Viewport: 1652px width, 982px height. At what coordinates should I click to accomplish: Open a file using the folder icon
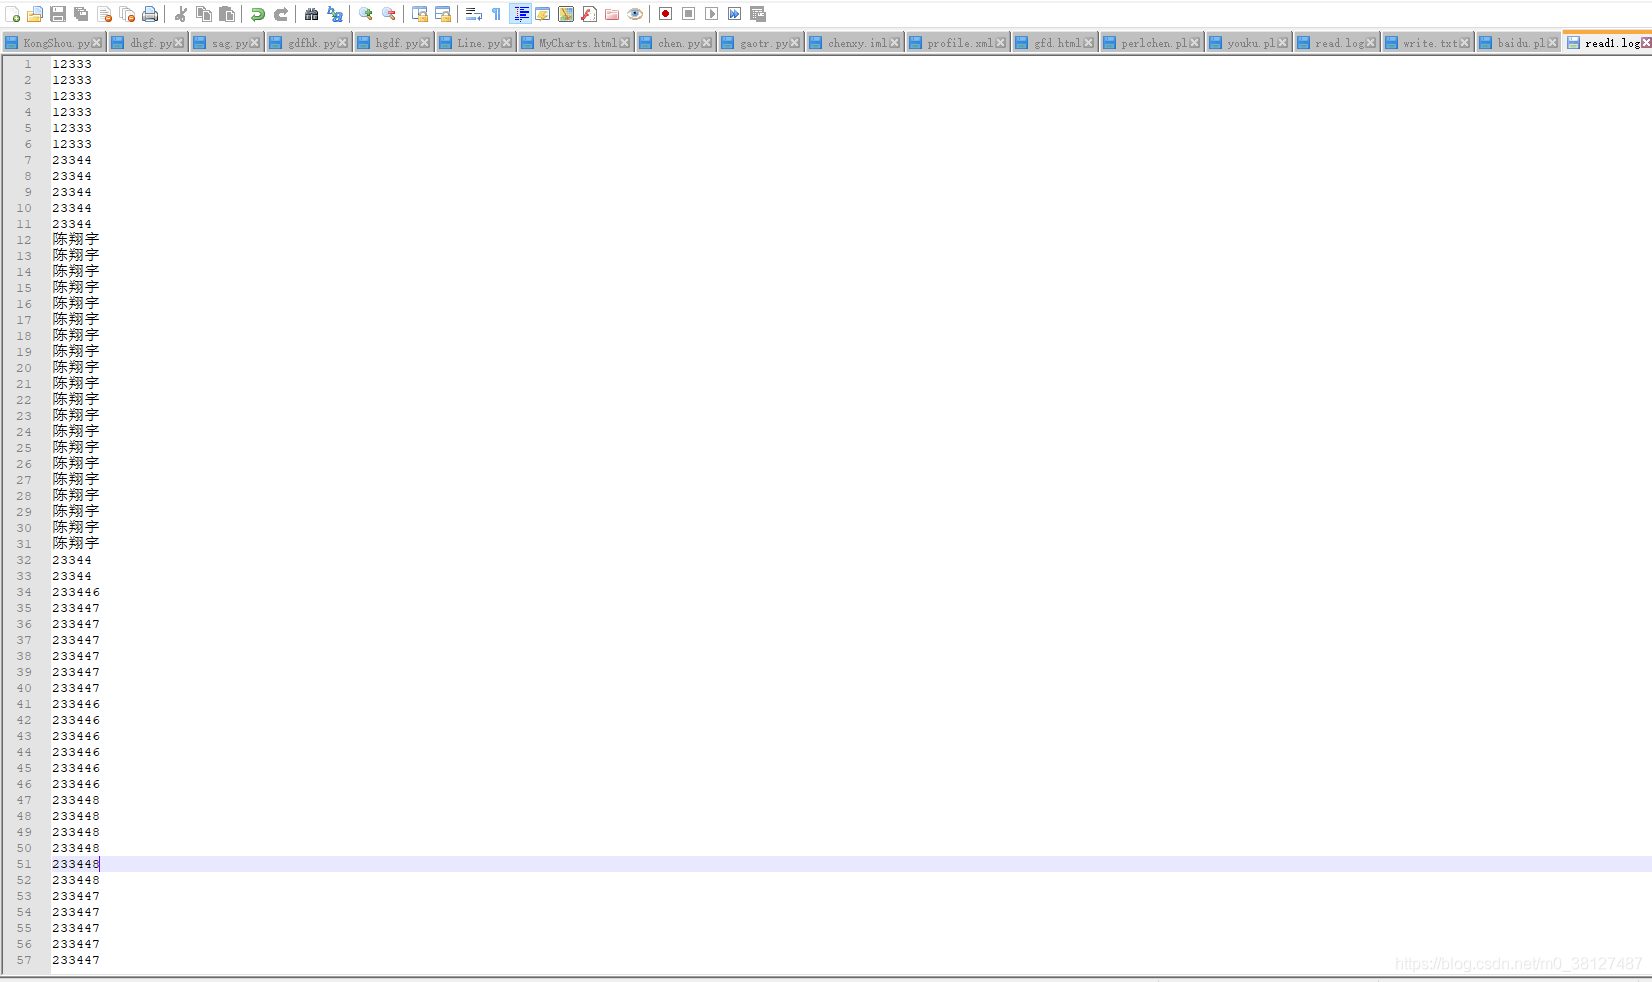35,14
